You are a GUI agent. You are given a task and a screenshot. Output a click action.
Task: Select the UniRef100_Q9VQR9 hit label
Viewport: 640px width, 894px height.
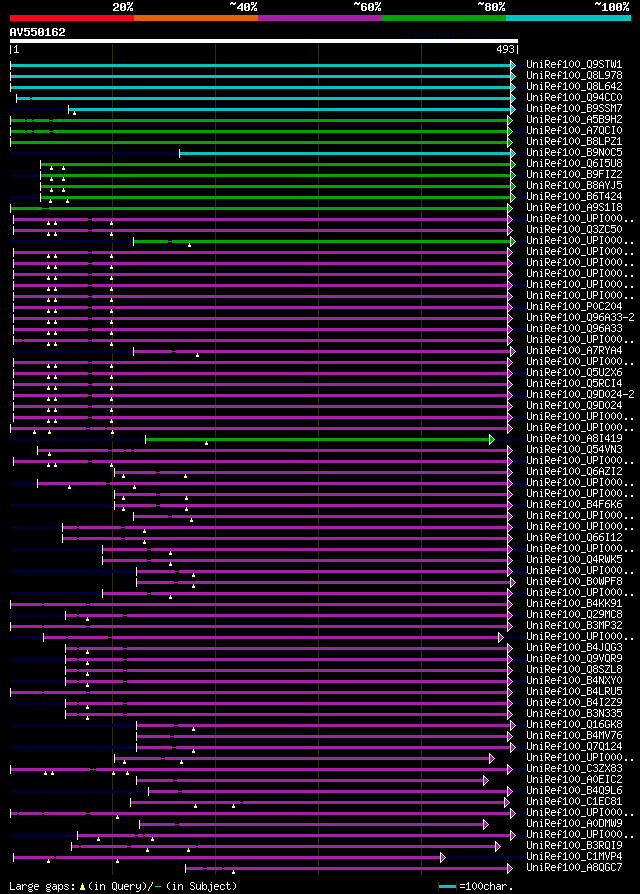click(x=574, y=659)
